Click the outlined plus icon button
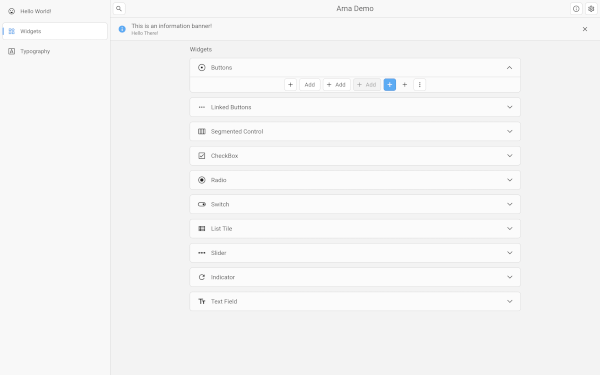The width and height of the screenshot is (600, 375). pyautogui.click(x=290, y=85)
